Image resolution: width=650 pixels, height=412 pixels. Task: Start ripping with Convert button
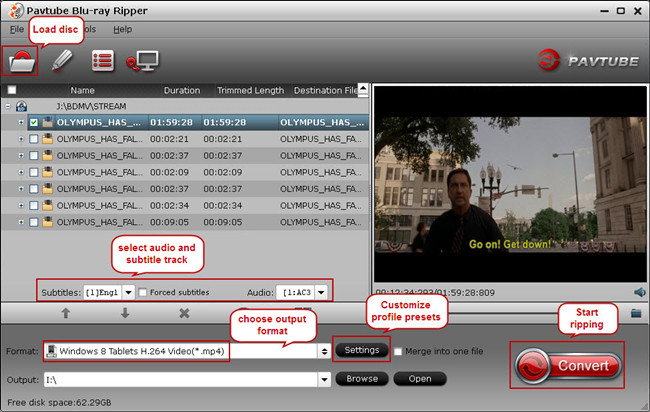tap(568, 366)
